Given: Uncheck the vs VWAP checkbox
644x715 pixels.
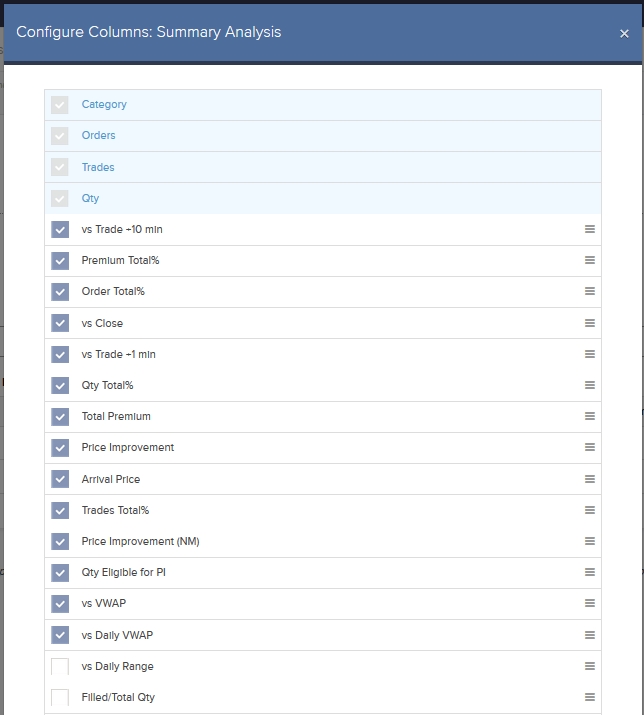Looking at the screenshot, I should (60, 603).
